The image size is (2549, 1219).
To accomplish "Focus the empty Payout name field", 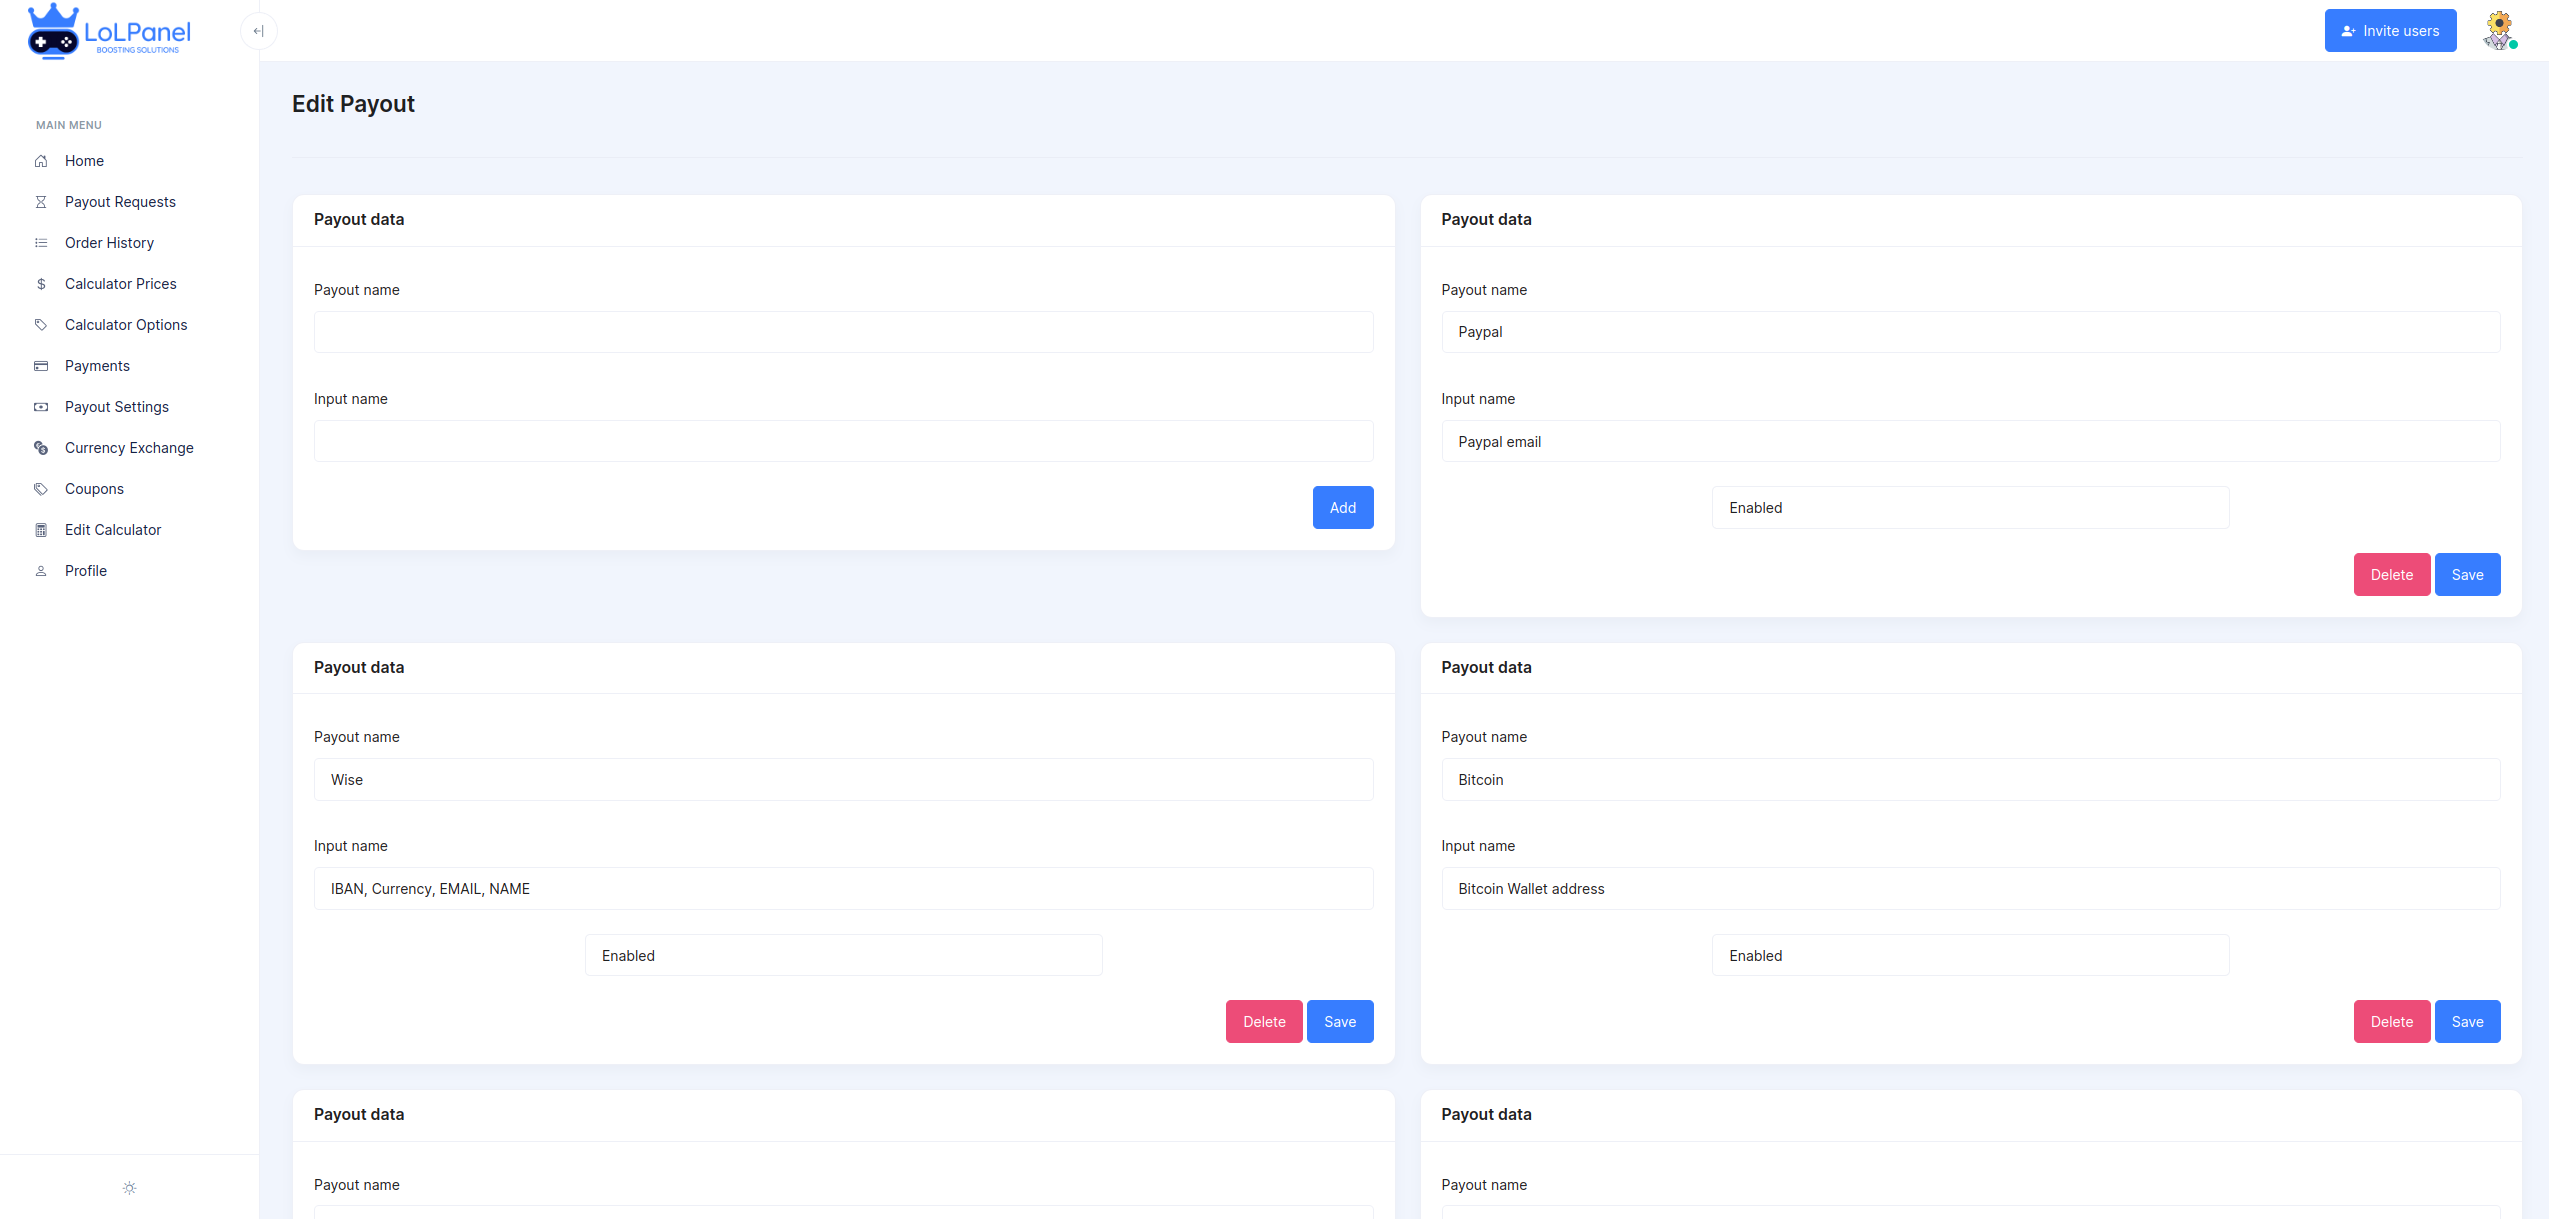I will pos(843,332).
